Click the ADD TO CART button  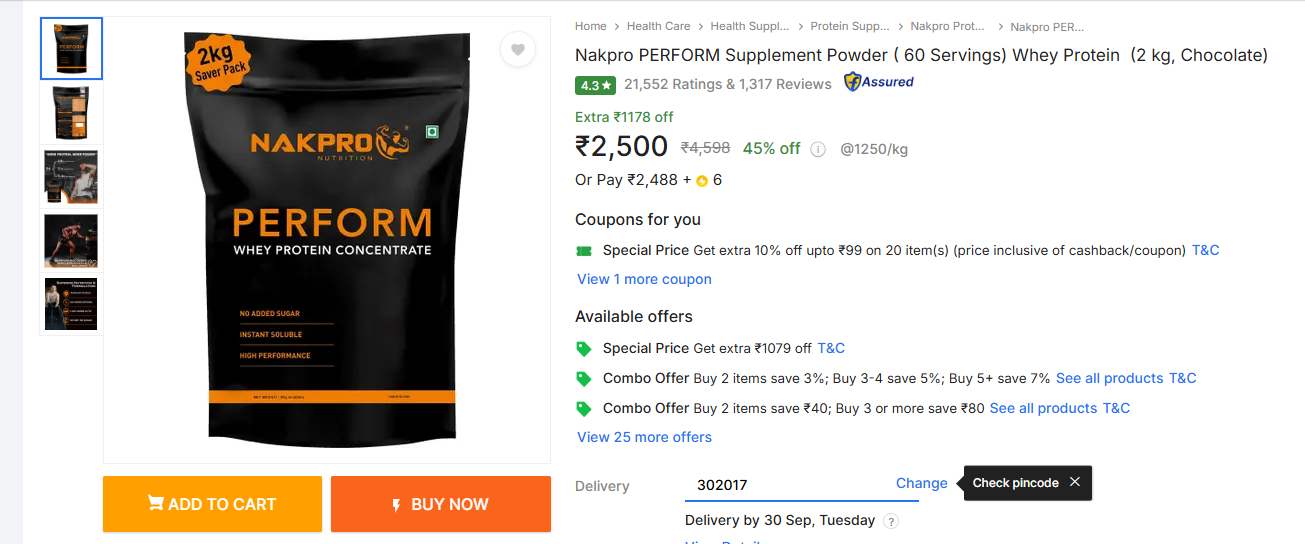pos(212,504)
